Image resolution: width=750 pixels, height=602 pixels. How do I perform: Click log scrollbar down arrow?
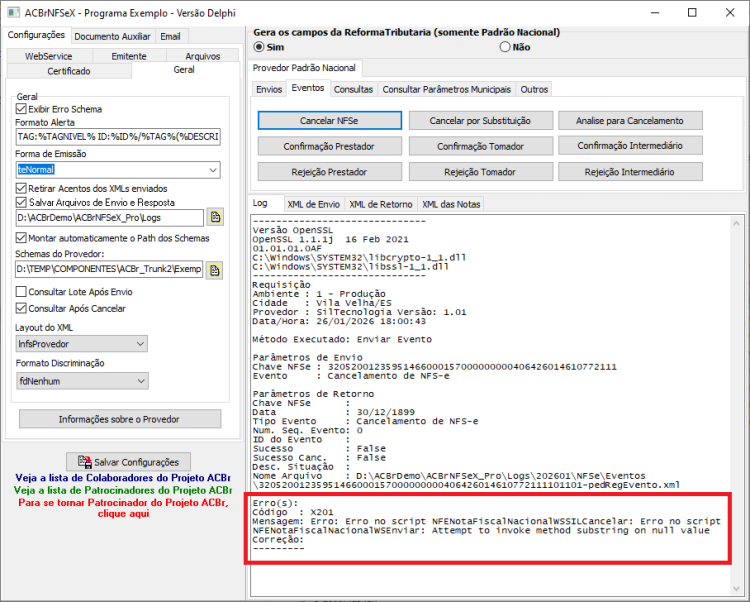737,589
